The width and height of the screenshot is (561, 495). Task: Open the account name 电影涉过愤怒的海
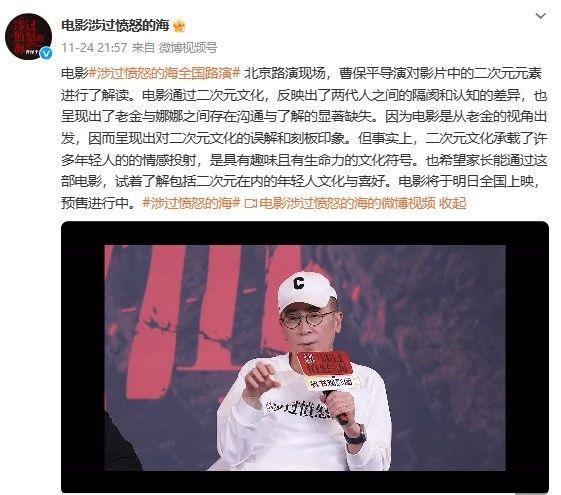[115, 26]
